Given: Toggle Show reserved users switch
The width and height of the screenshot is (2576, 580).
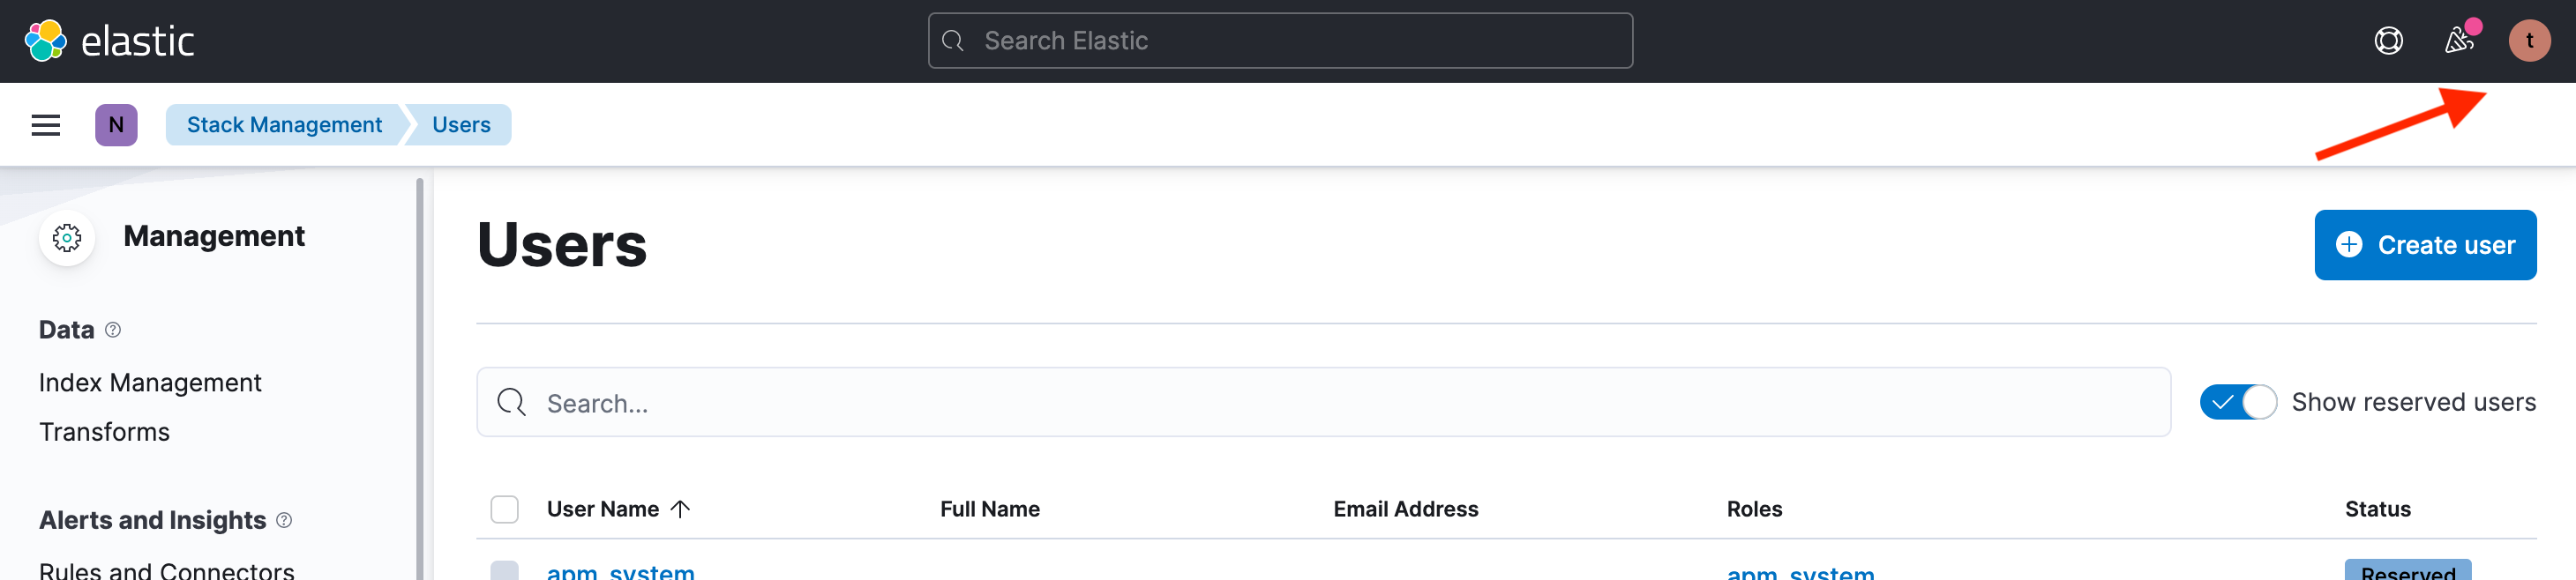Looking at the screenshot, I should coord(2238,402).
